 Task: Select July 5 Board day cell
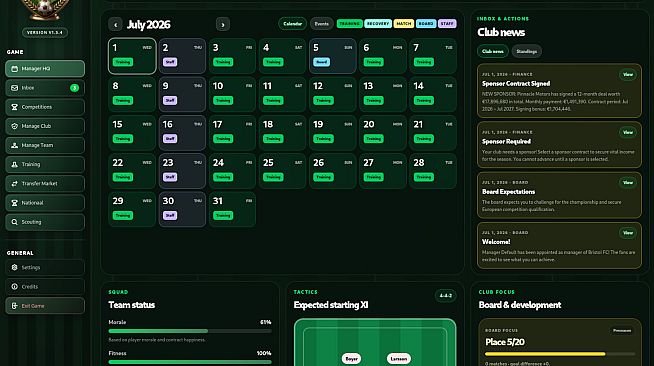pyautogui.click(x=332, y=56)
